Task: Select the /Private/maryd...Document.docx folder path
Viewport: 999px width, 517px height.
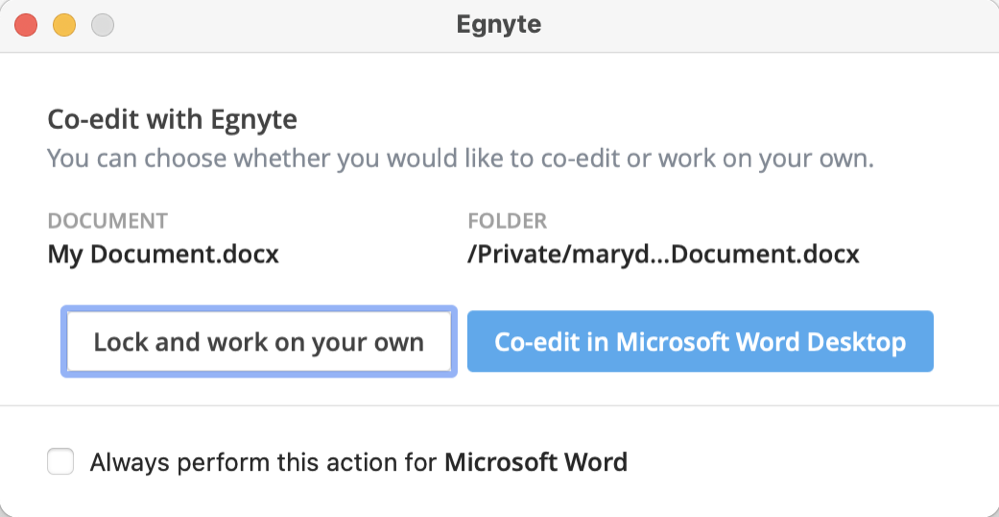Action: tap(663, 255)
